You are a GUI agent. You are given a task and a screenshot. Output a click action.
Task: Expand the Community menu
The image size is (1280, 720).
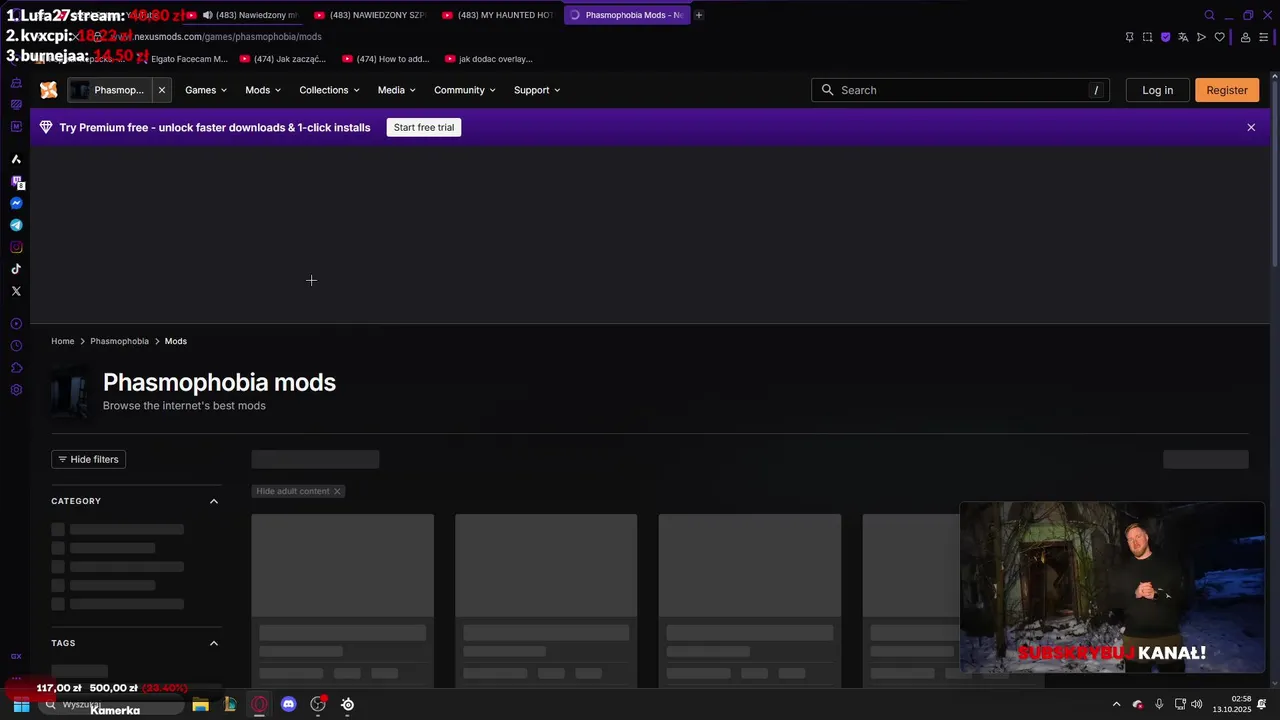(x=465, y=90)
